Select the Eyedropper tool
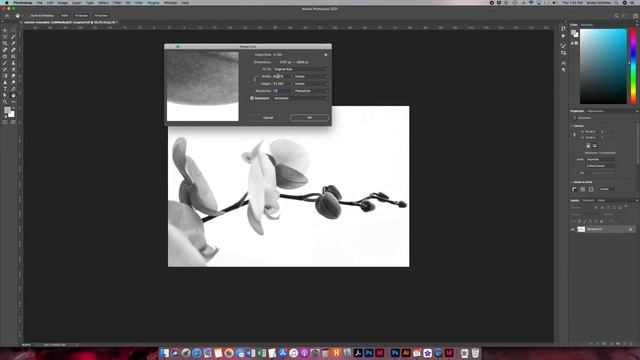The width and height of the screenshot is (640, 360). pyautogui.click(x=13, y=44)
